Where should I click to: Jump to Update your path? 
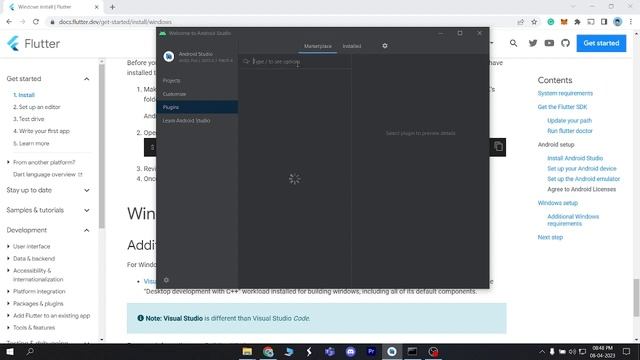[569, 120]
